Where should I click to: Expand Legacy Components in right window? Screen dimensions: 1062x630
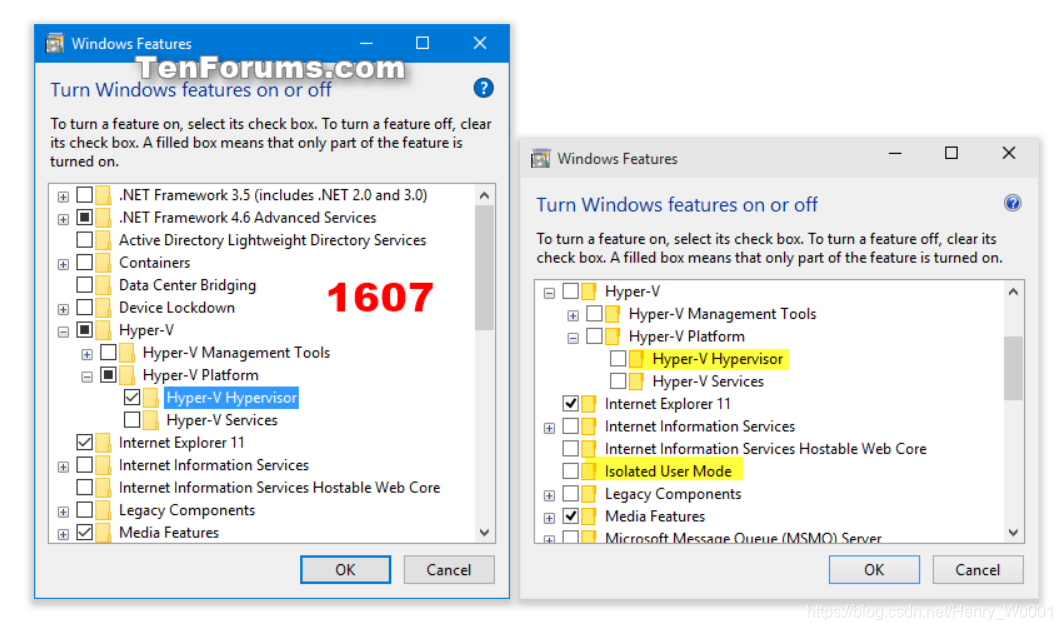[549, 496]
